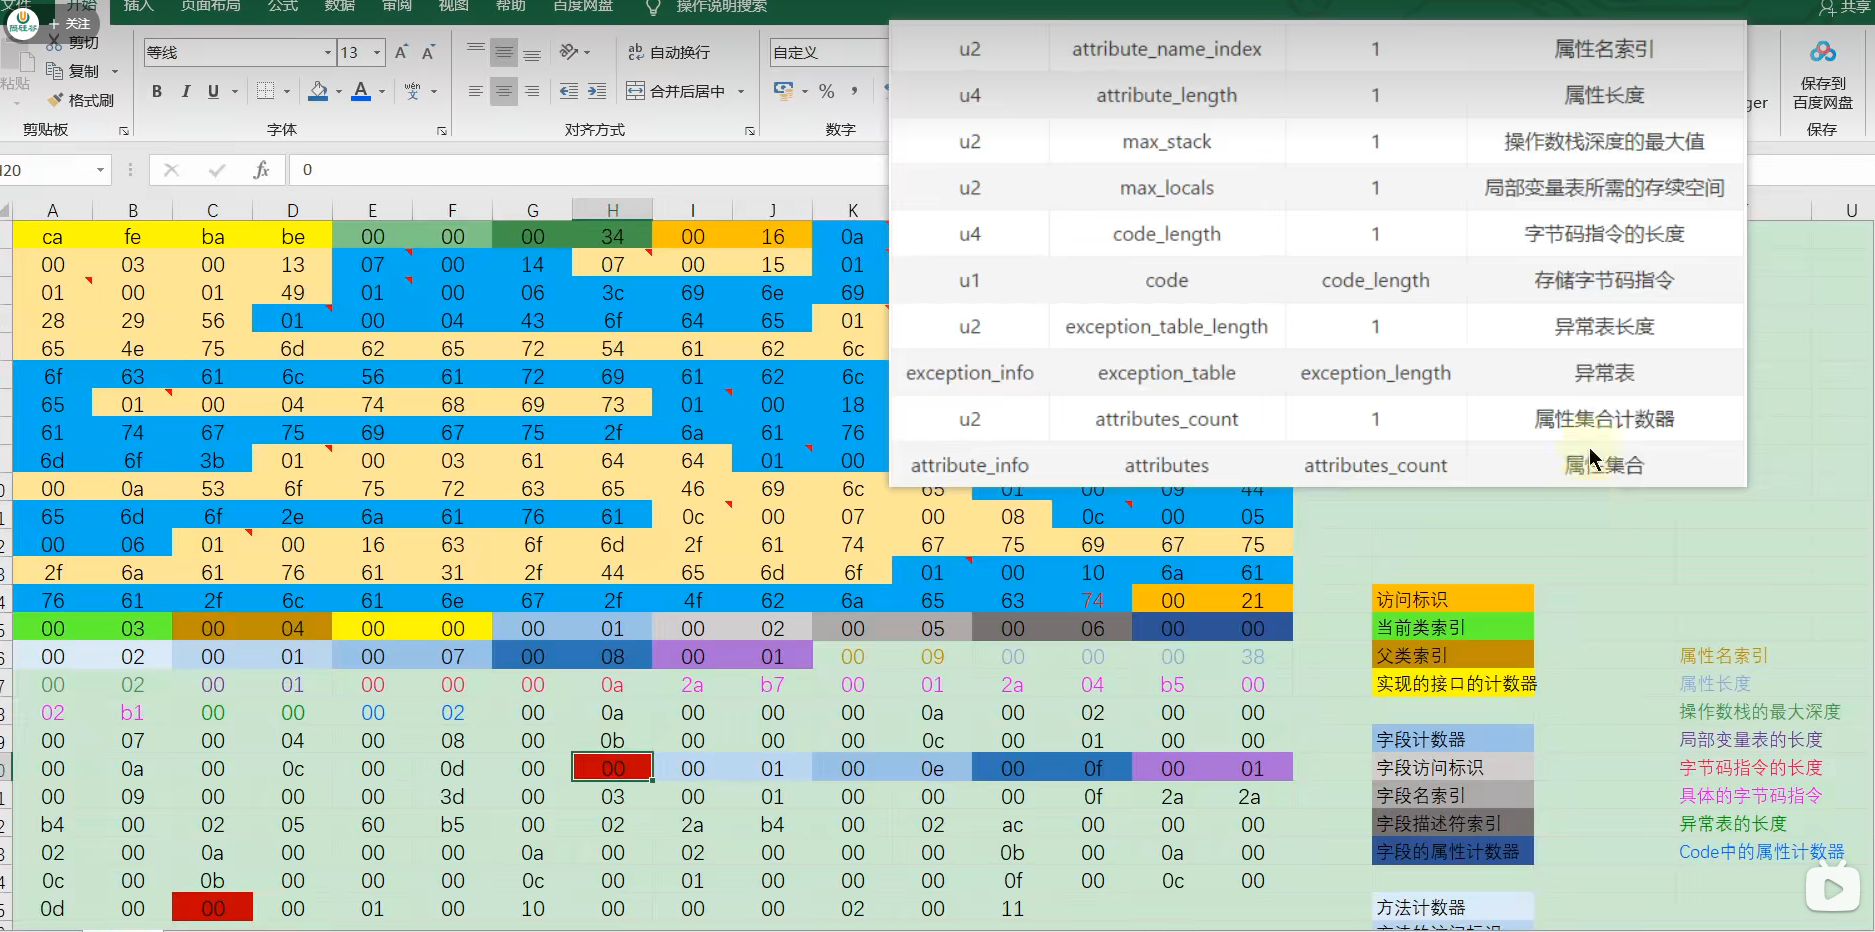This screenshot has width=1875, height=932.
Task: Apply the fill color bucket
Action: click(x=318, y=91)
